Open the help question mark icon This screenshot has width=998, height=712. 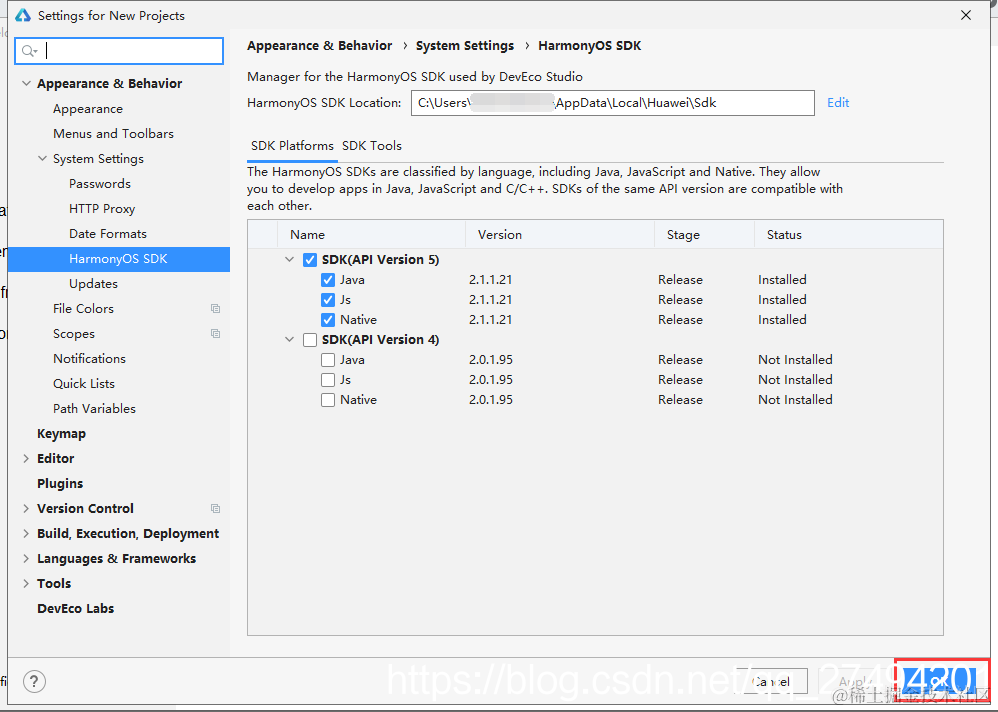34,681
